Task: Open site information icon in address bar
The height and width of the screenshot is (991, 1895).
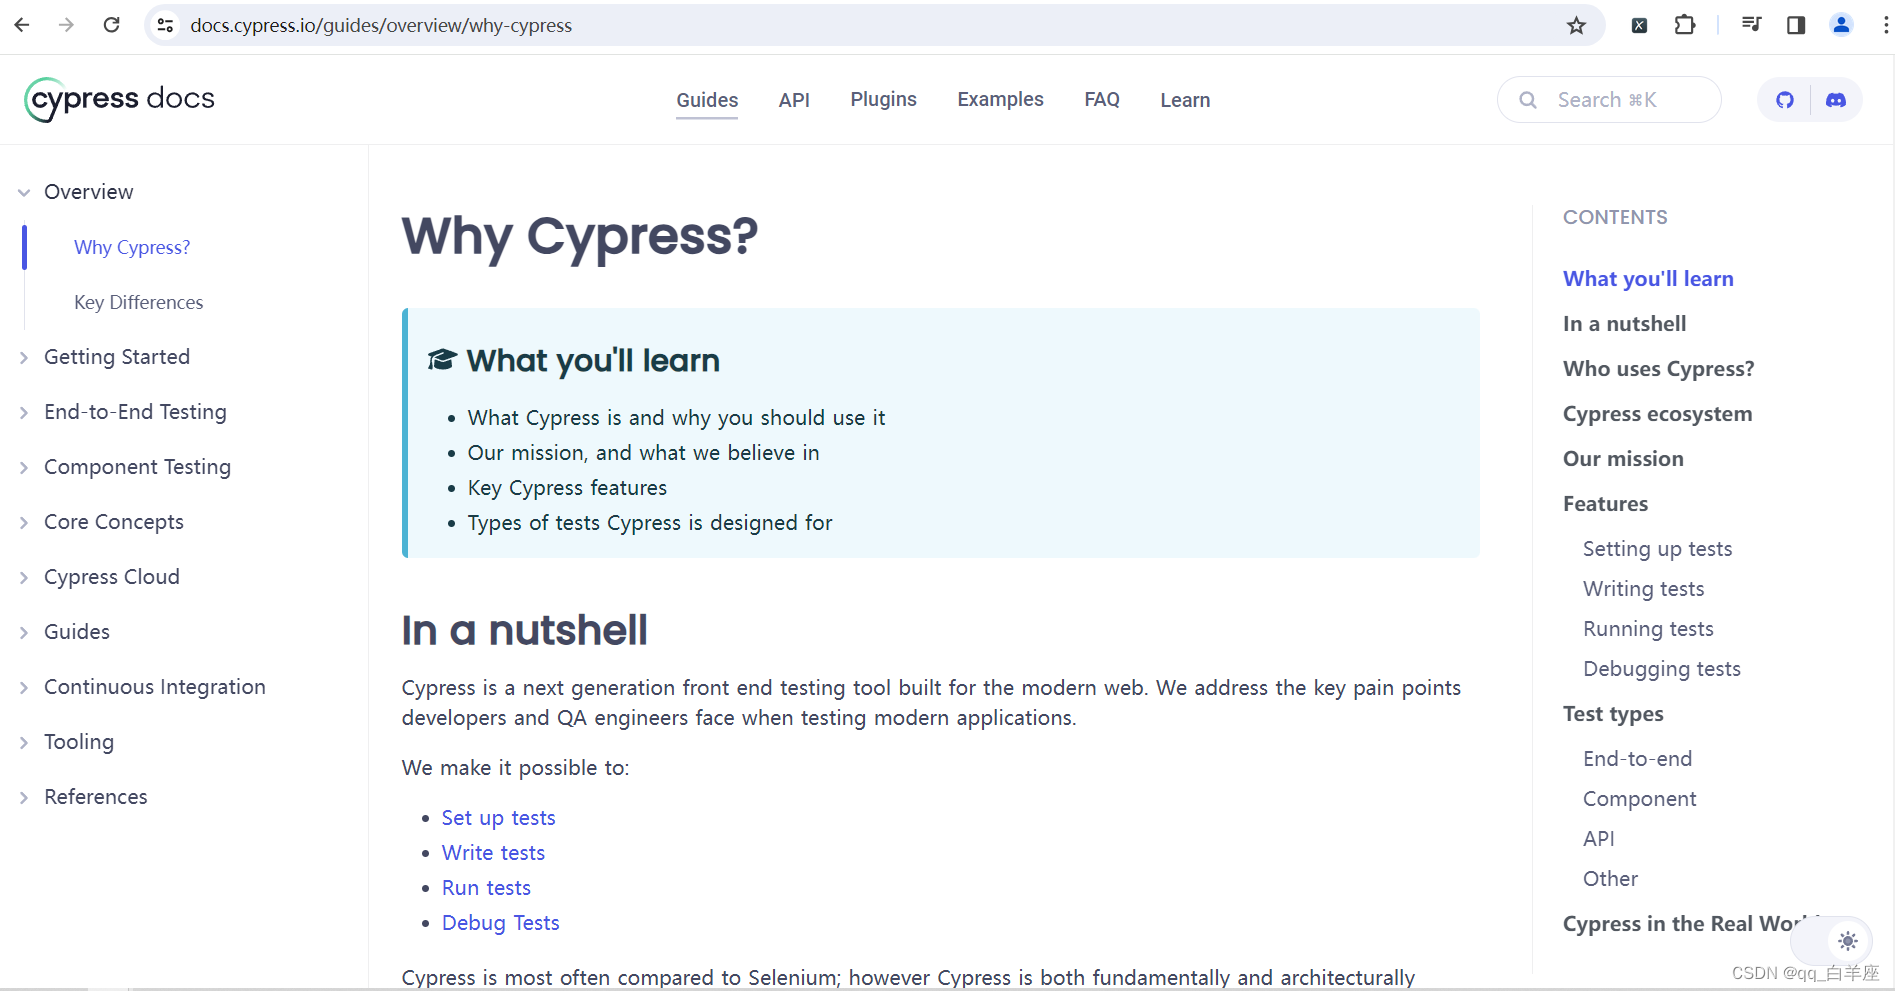Action: click(166, 25)
